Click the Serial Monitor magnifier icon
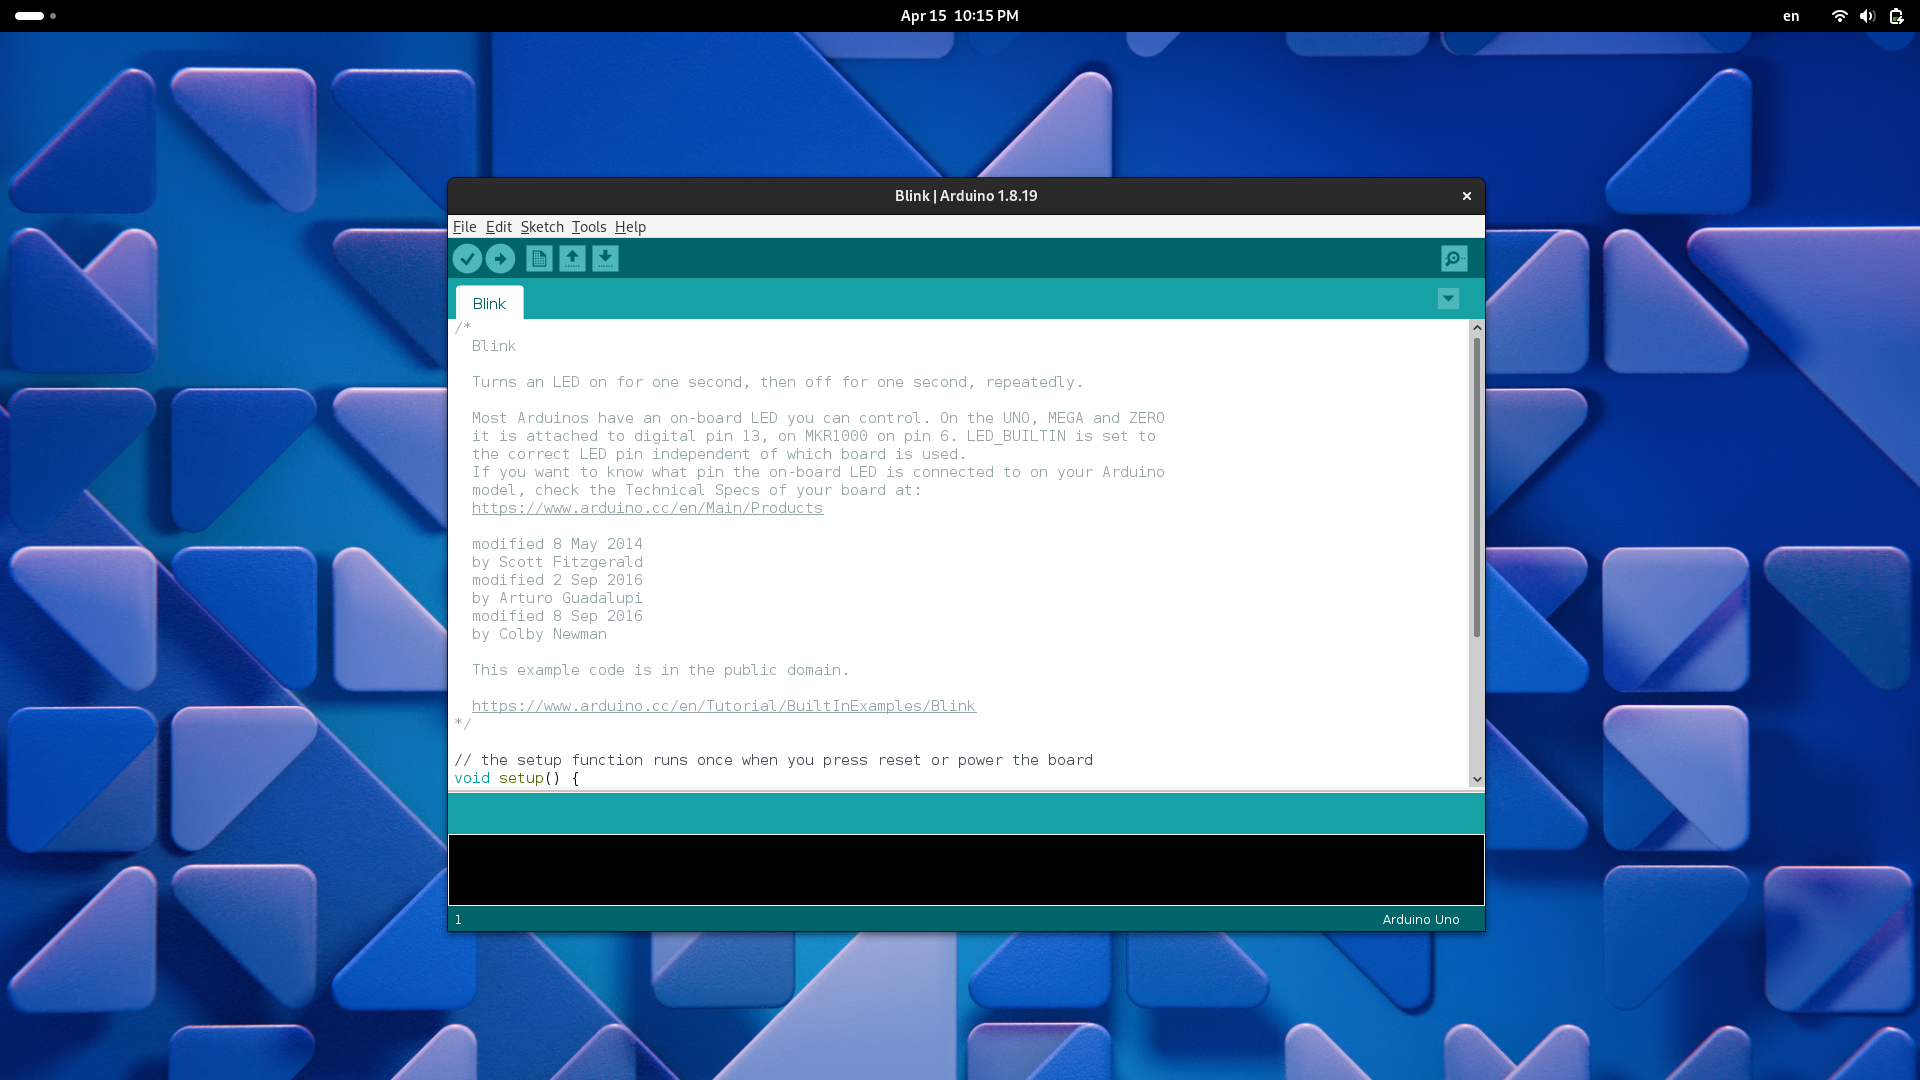The image size is (1920, 1080). pyautogui.click(x=1453, y=258)
